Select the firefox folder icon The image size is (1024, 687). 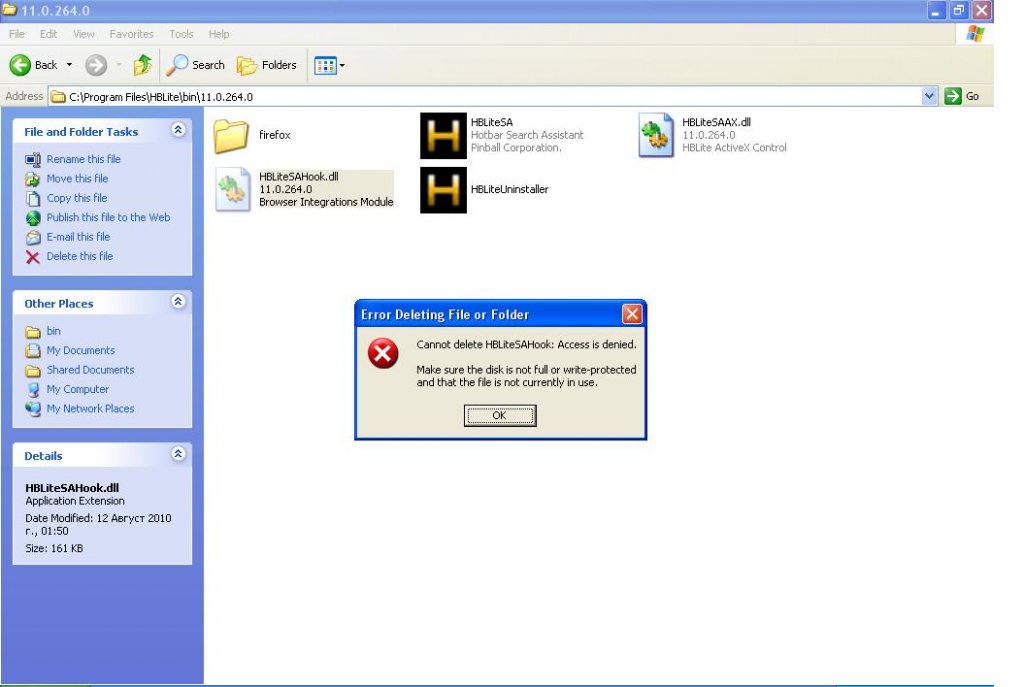(x=231, y=136)
